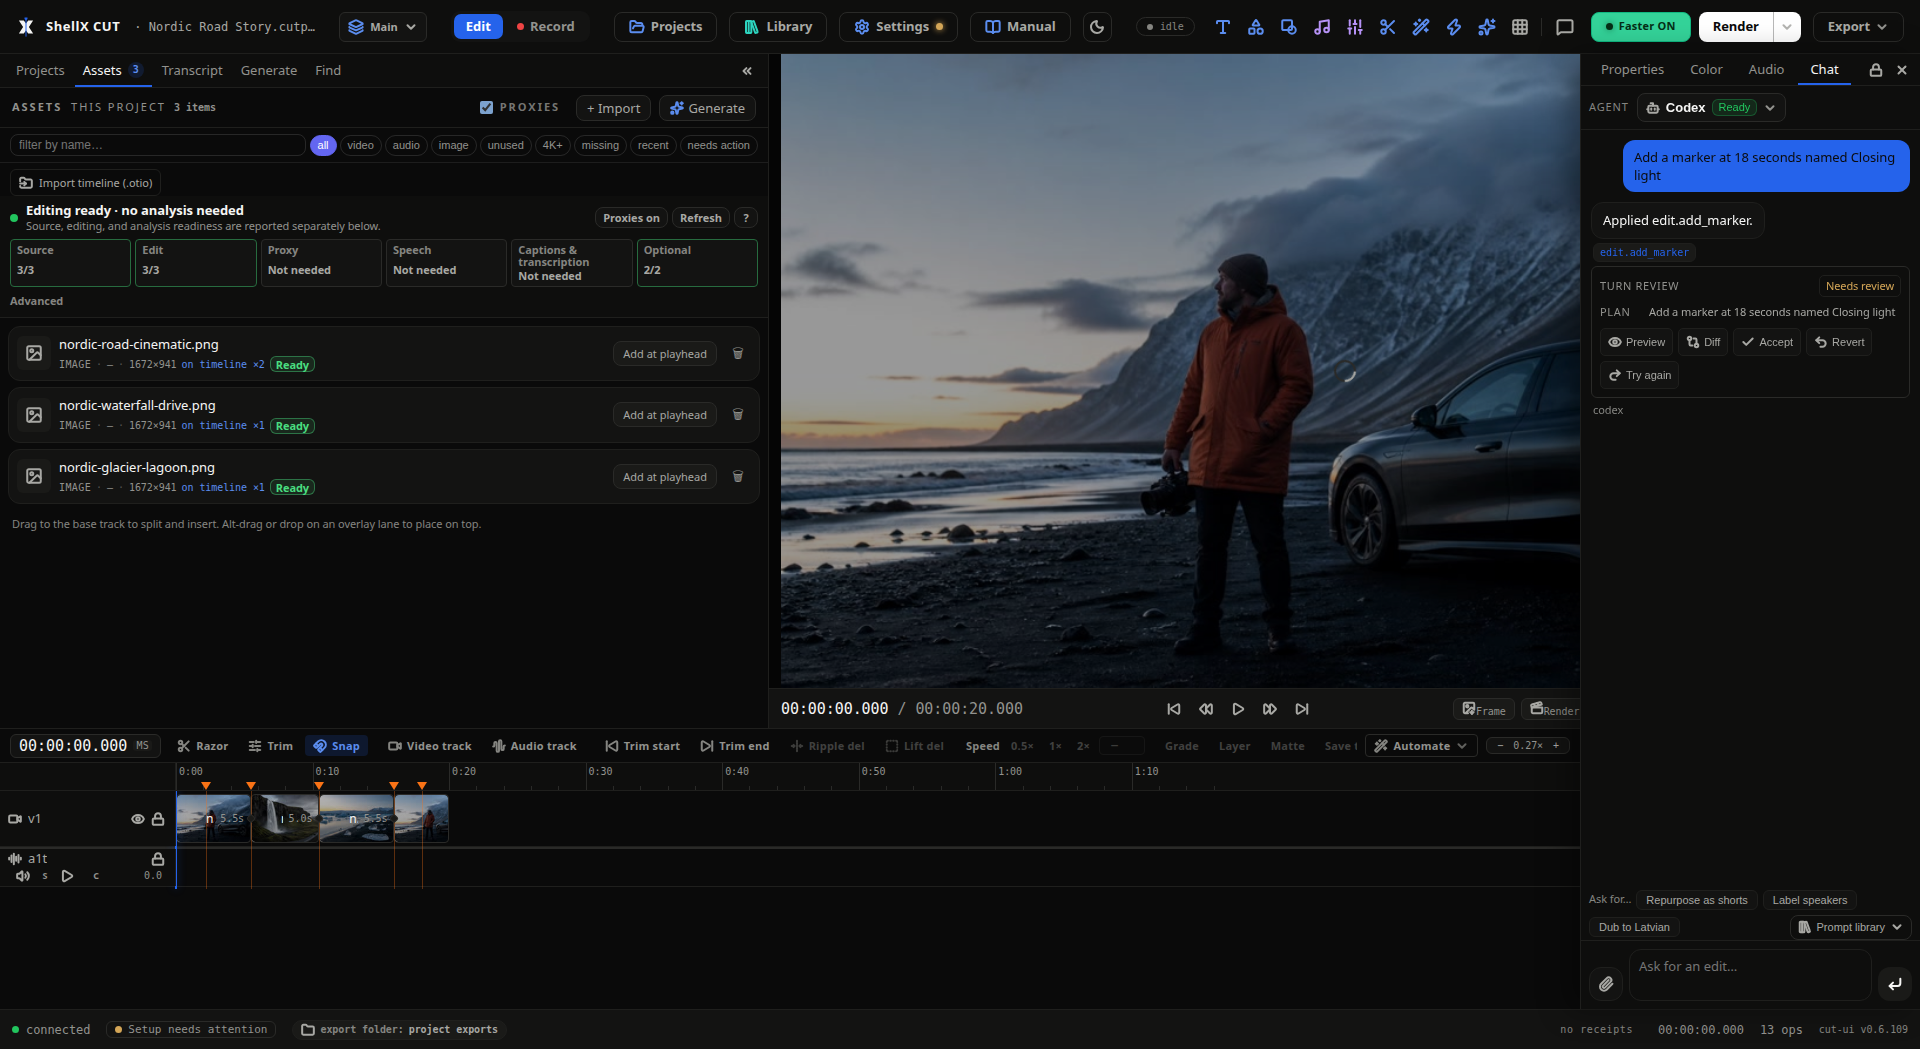The image size is (1920, 1049).
Task: Switch theme with the moon icon
Action: click(x=1097, y=27)
